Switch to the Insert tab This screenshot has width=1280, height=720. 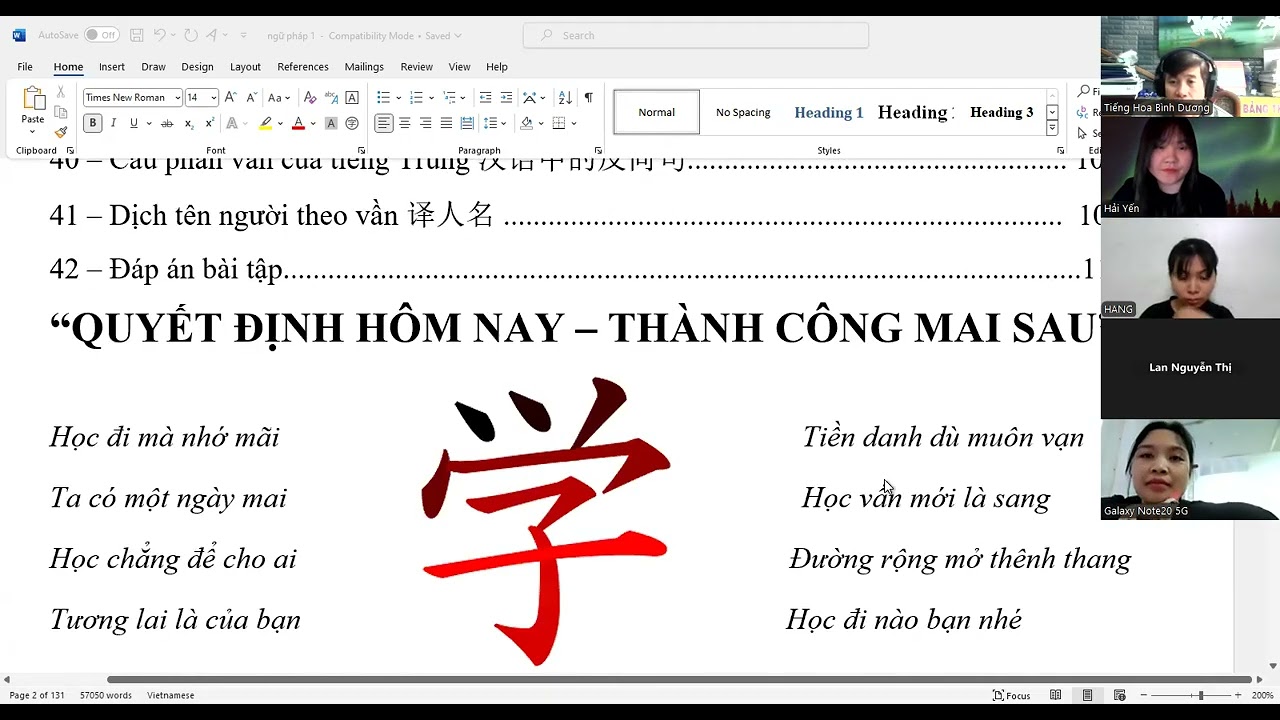112,67
